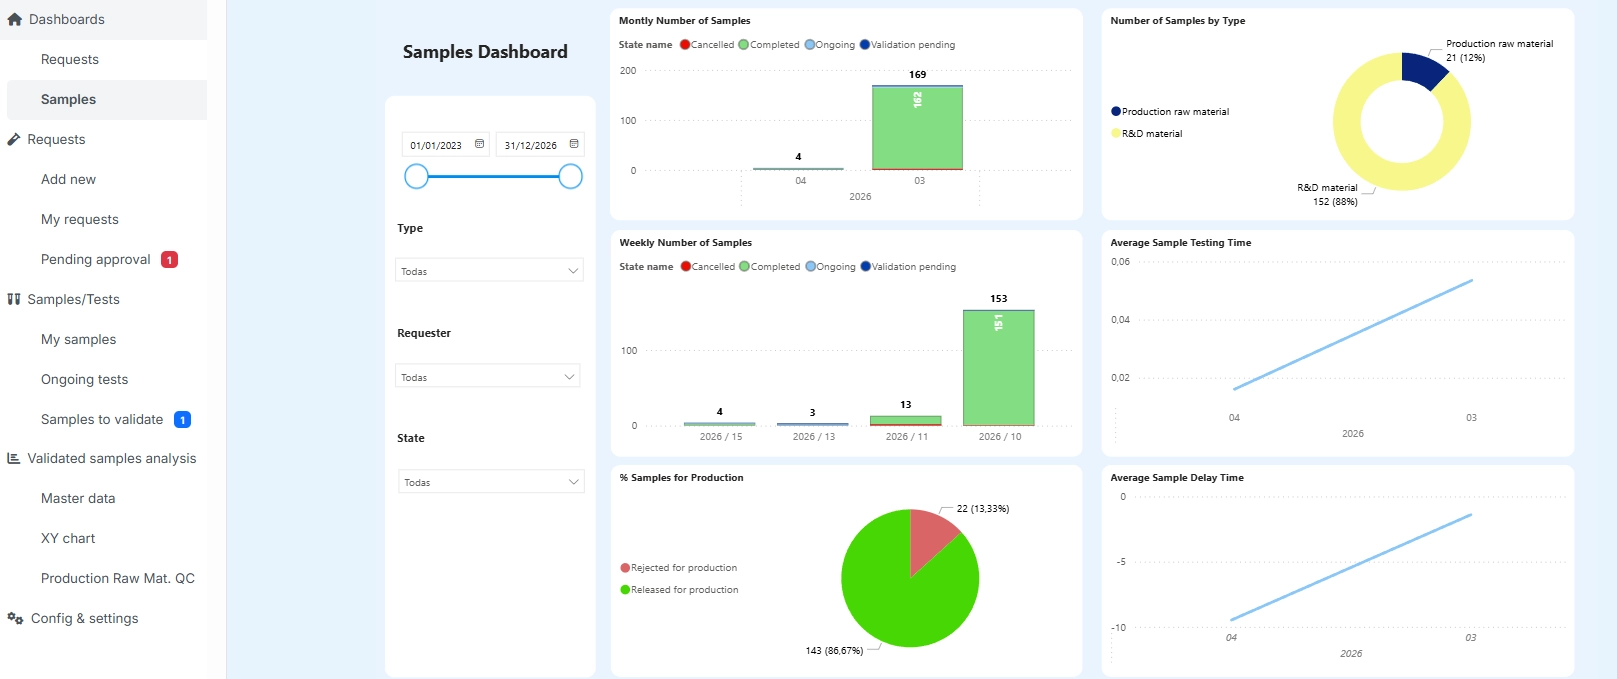1617x679 pixels.
Task: Click the Average Sample Testing Time line
Action: click(x=1353, y=334)
